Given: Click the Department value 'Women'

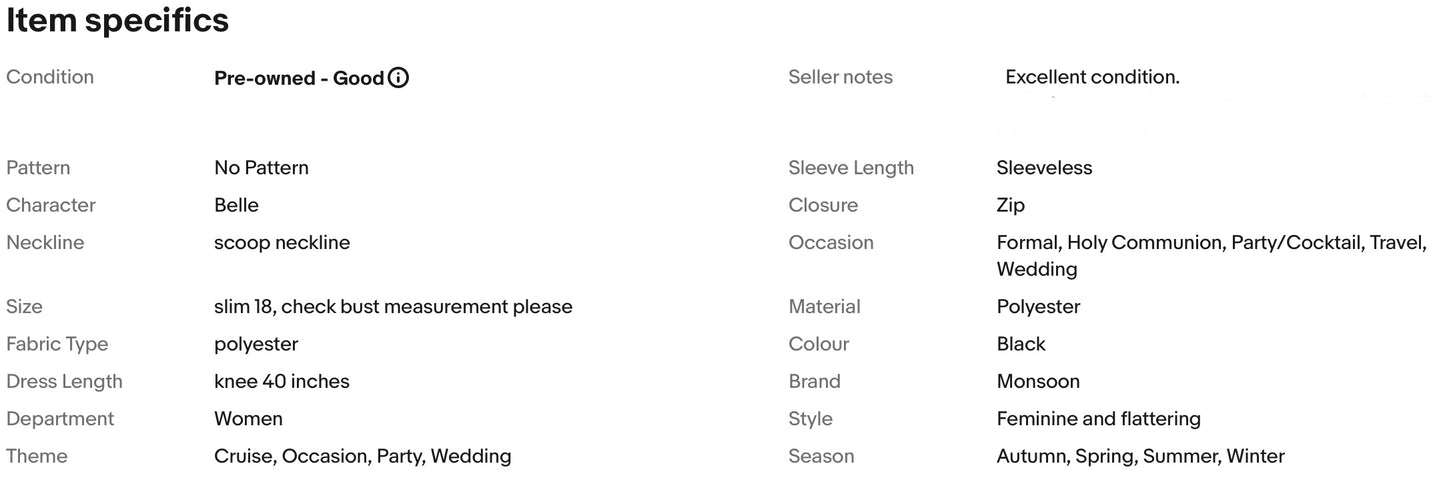Looking at the screenshot, I should click(248, 419).
